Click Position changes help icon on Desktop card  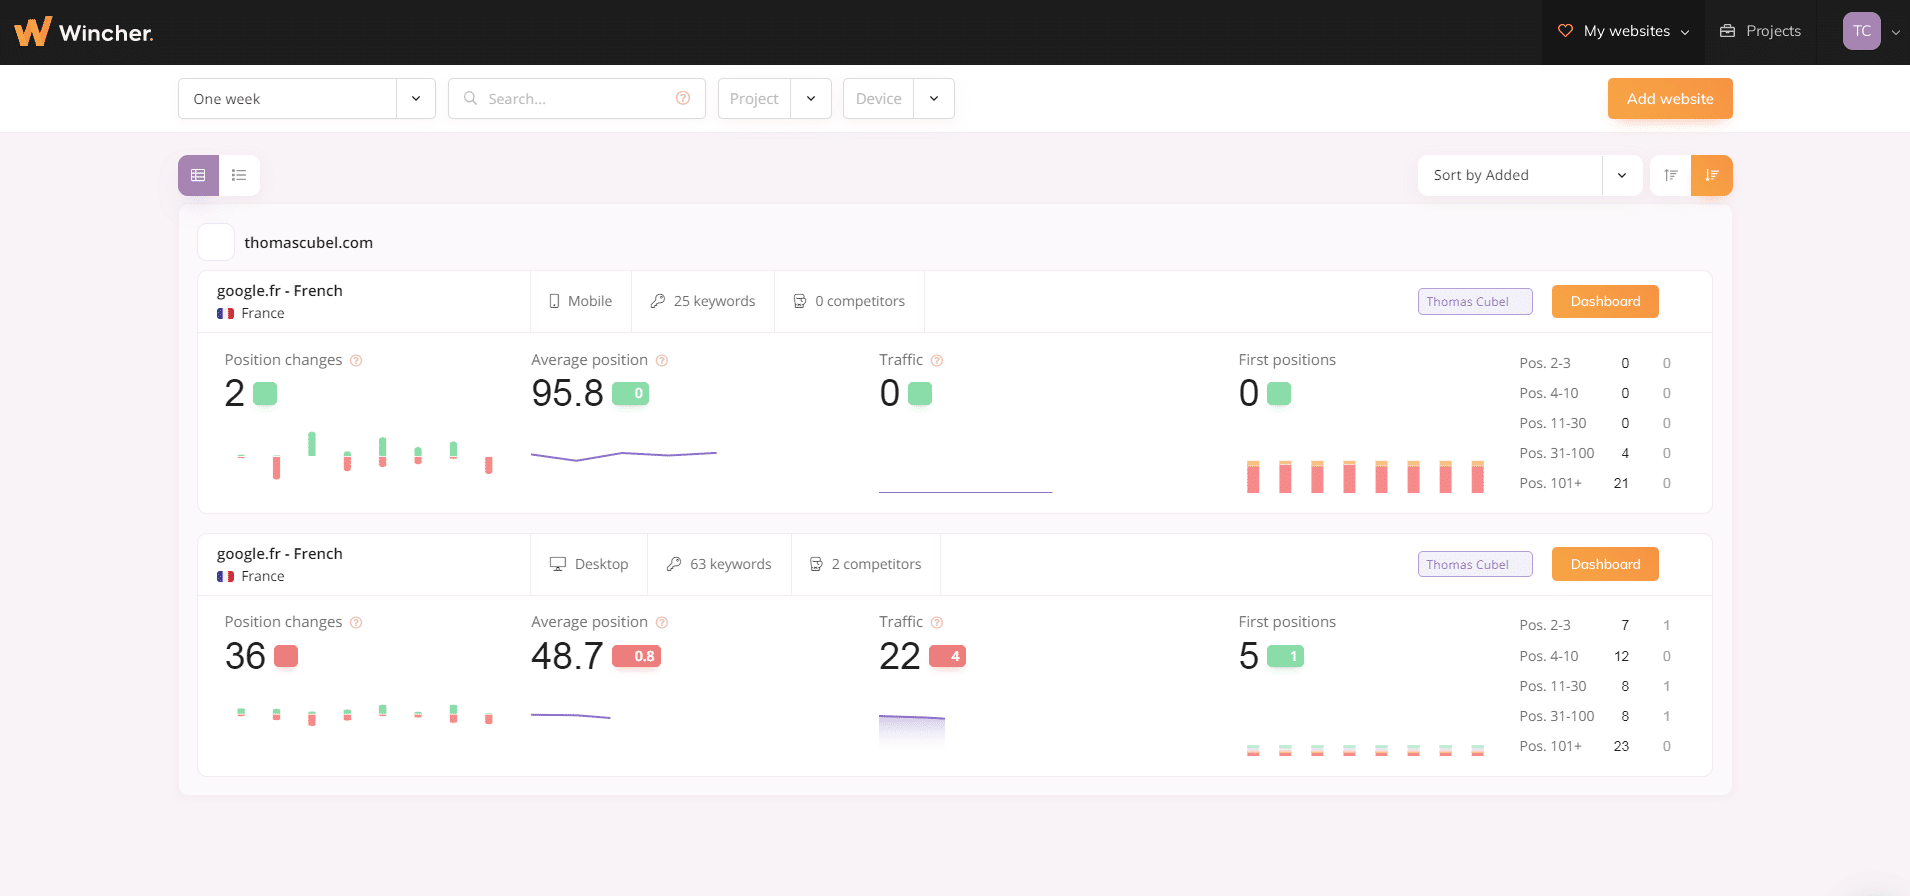coord(356,622)
